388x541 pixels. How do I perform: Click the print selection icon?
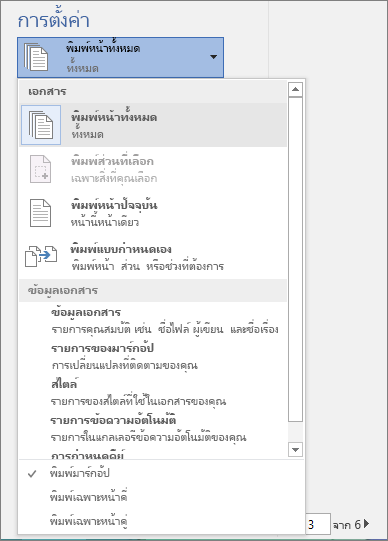[40, 169]
